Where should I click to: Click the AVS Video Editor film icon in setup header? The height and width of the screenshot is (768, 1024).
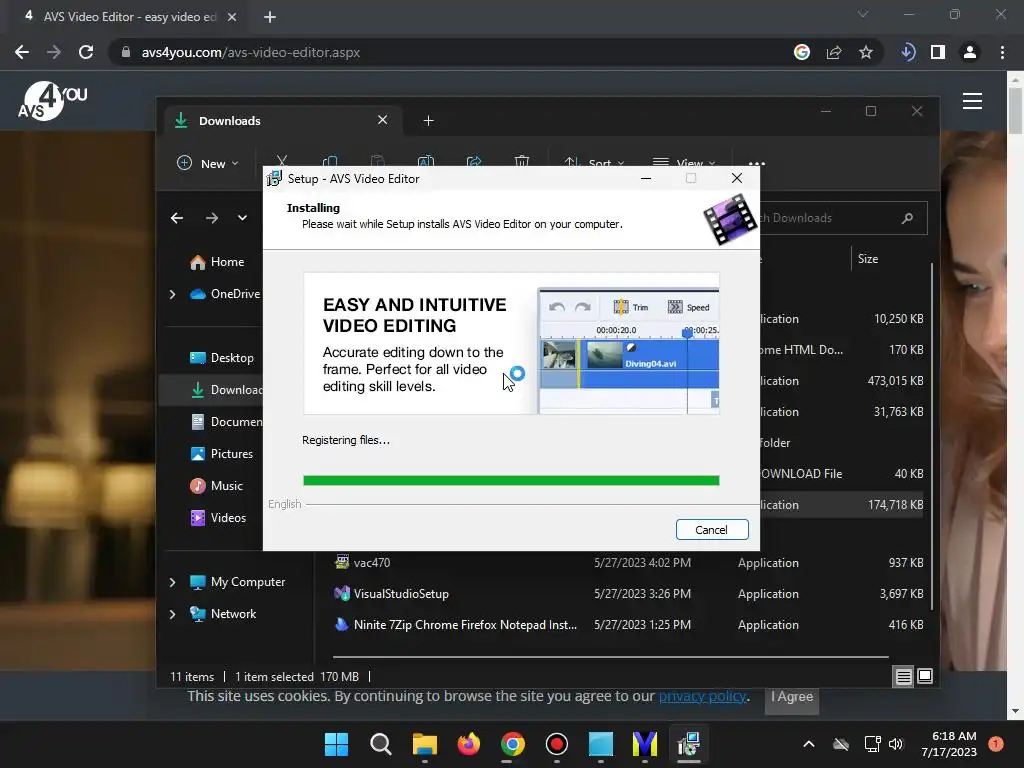click(729, 219)
